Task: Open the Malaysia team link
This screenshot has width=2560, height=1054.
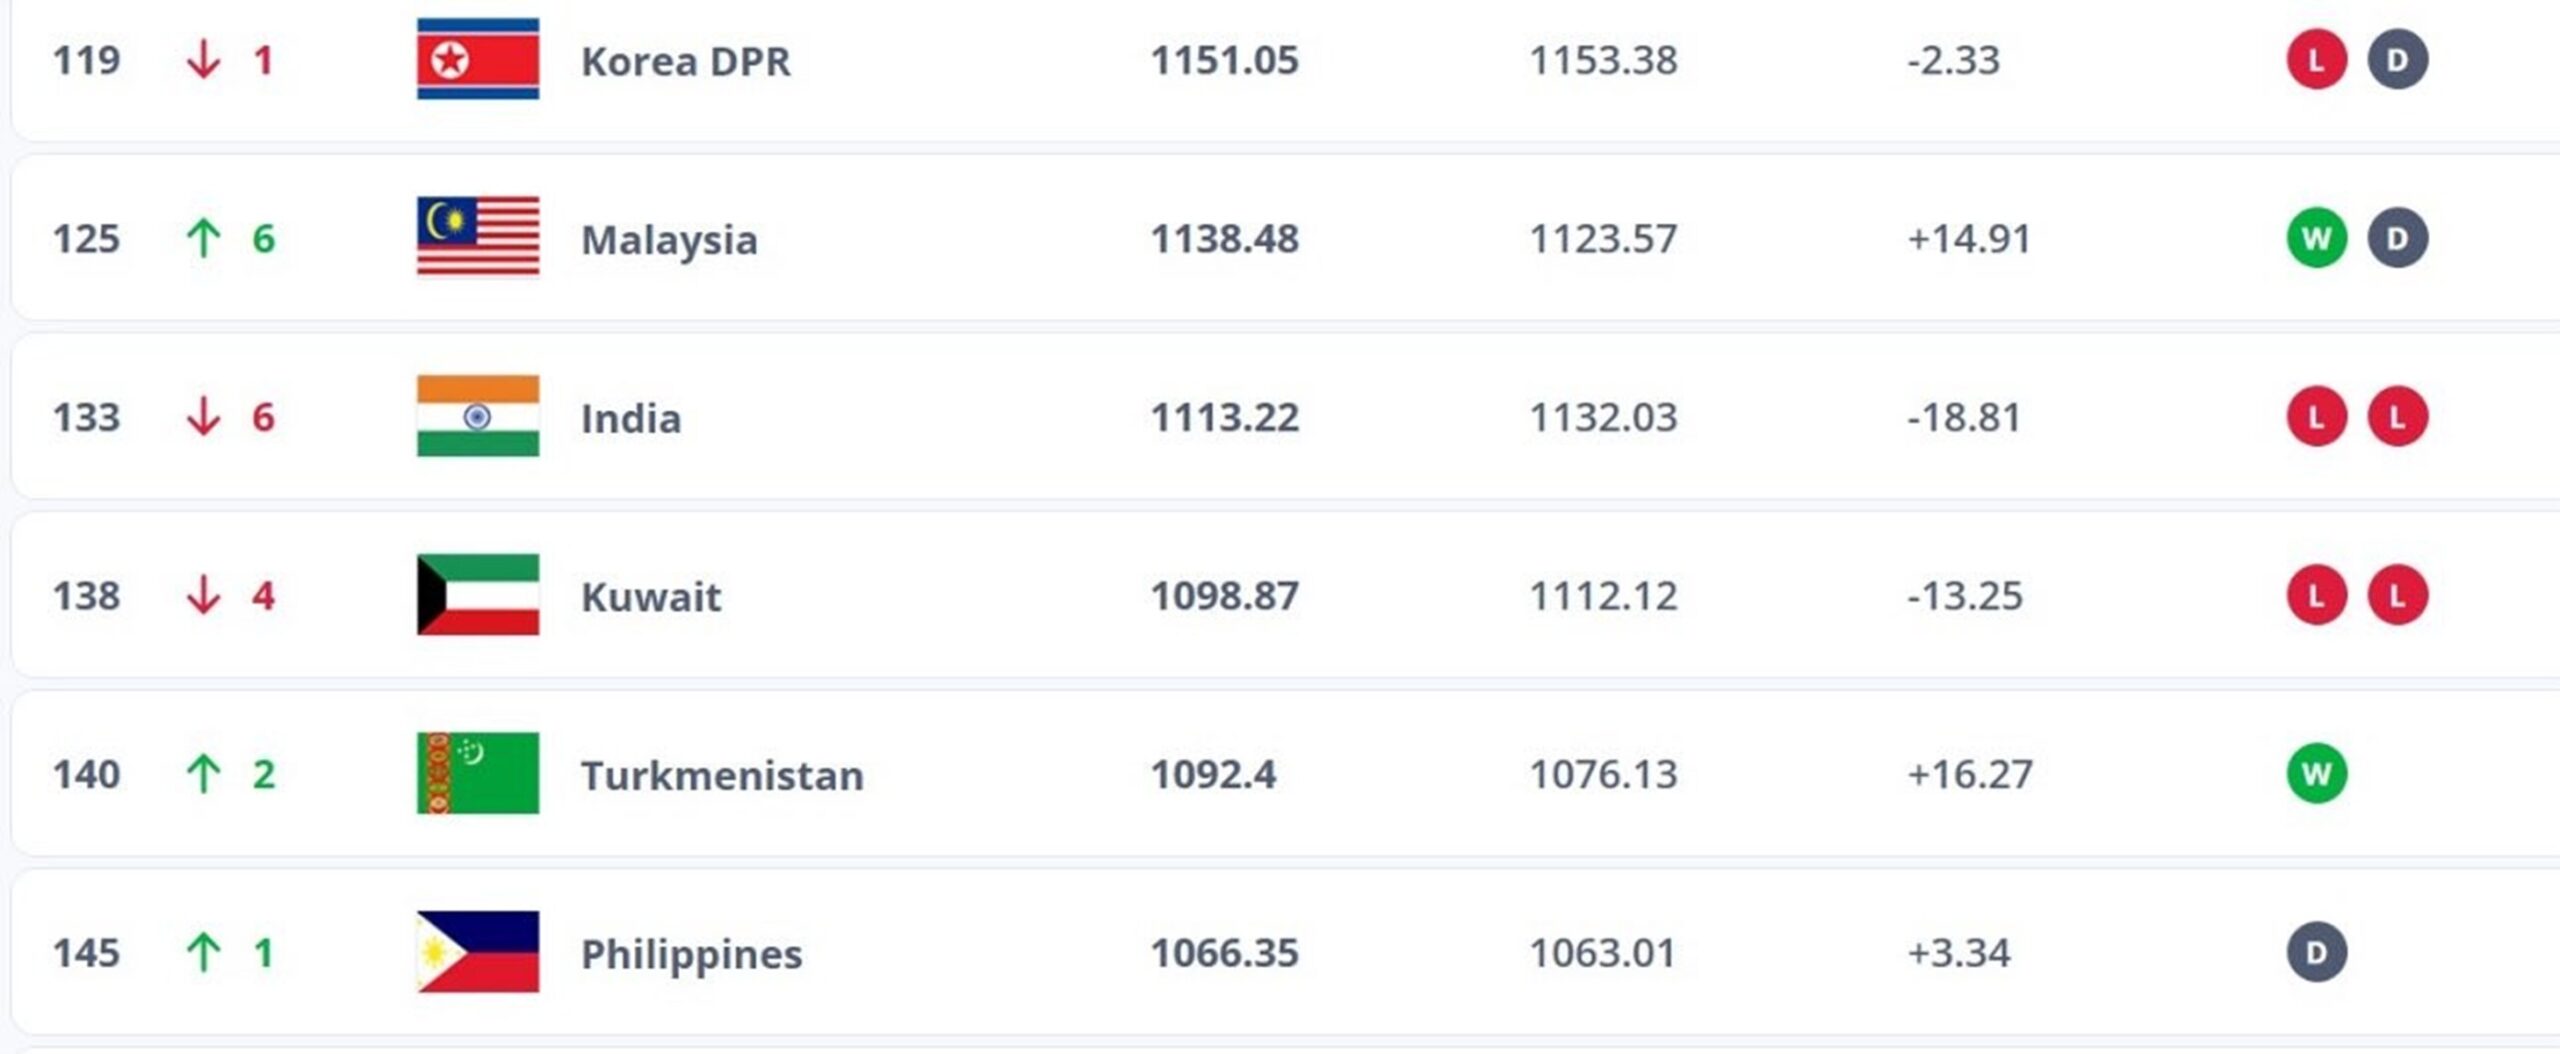Action: pos(669,241)
